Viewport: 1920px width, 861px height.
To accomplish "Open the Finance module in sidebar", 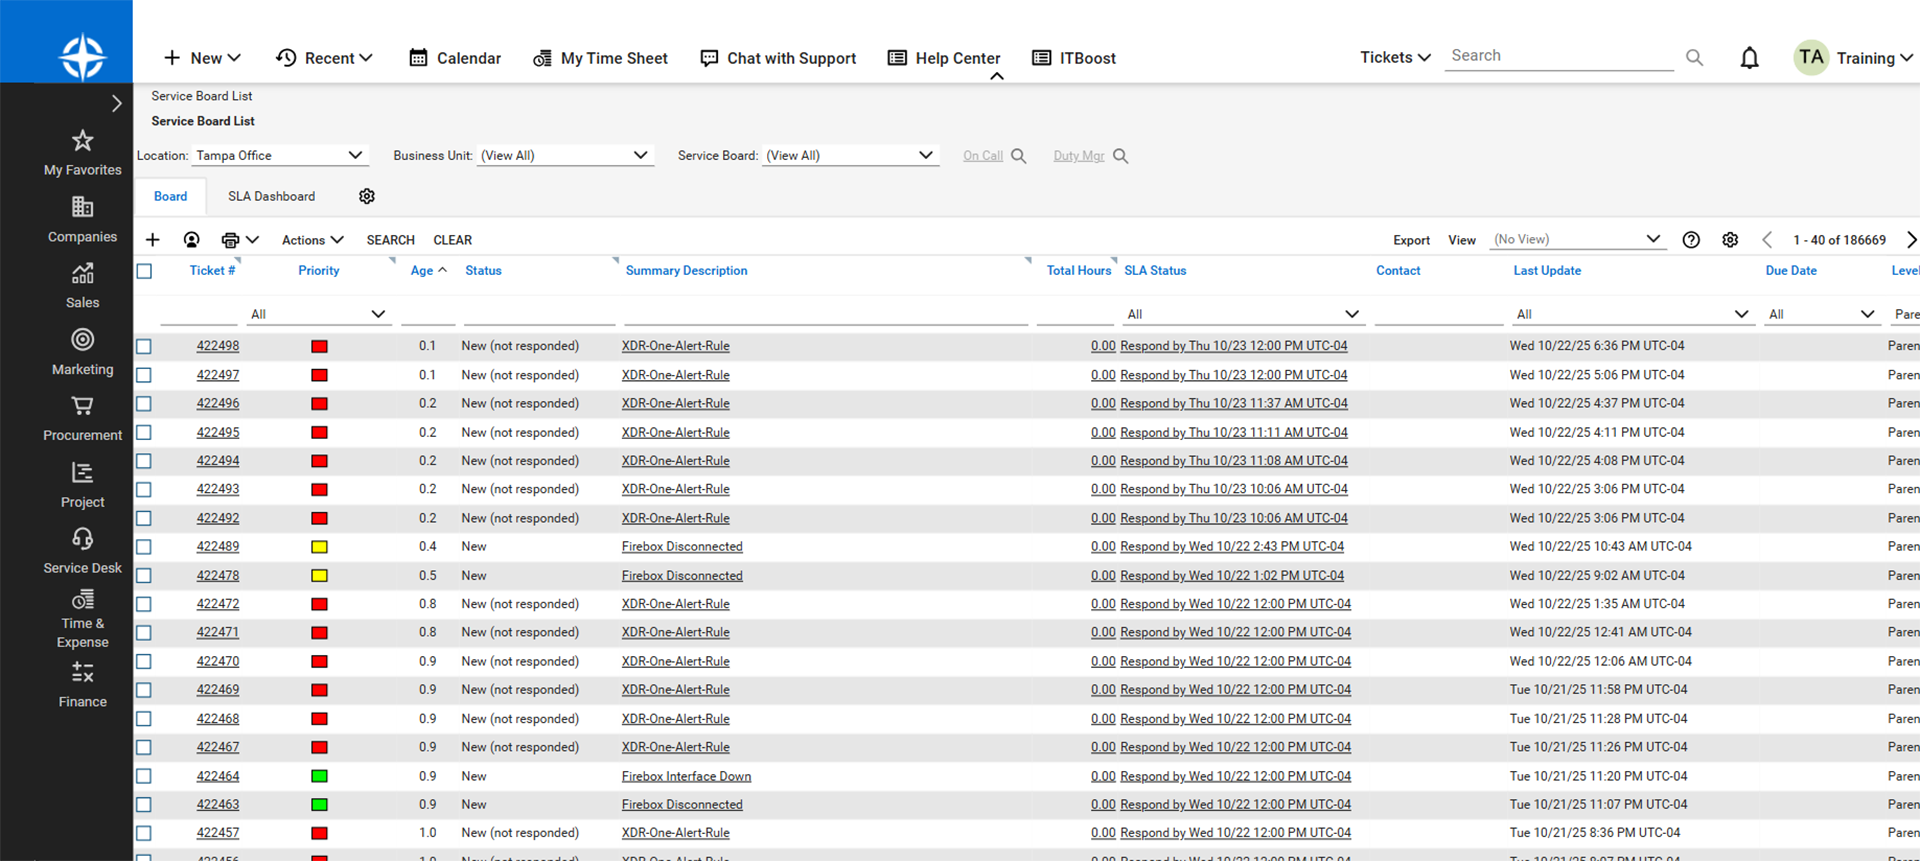I will click(x=82, y=685).
